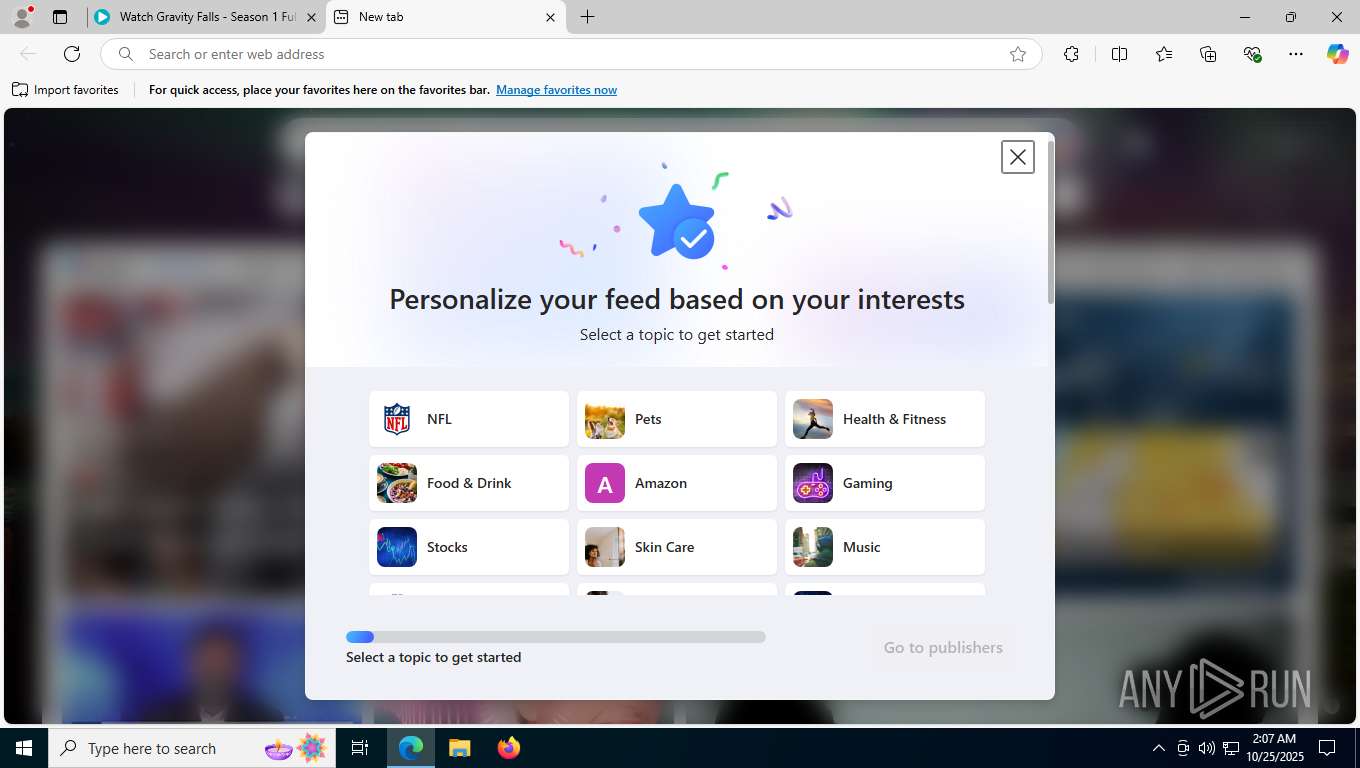Select the NFL topic

pyautogui.click(x=469, y=419)
